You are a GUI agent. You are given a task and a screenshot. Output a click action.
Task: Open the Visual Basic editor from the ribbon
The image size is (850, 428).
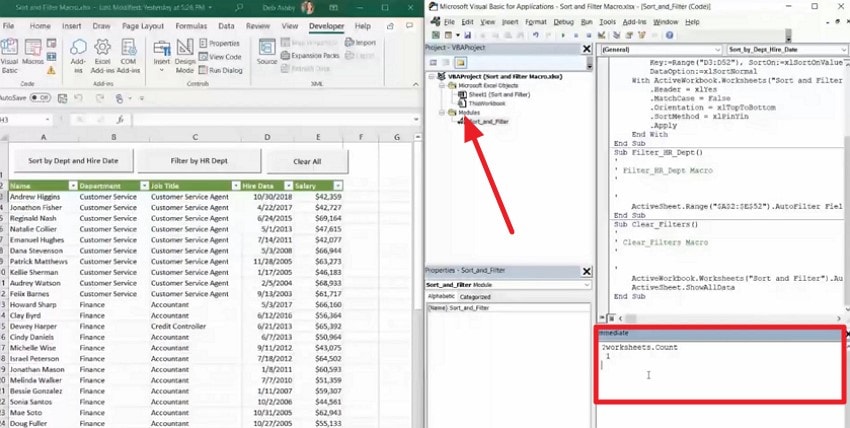pos(9,56)
